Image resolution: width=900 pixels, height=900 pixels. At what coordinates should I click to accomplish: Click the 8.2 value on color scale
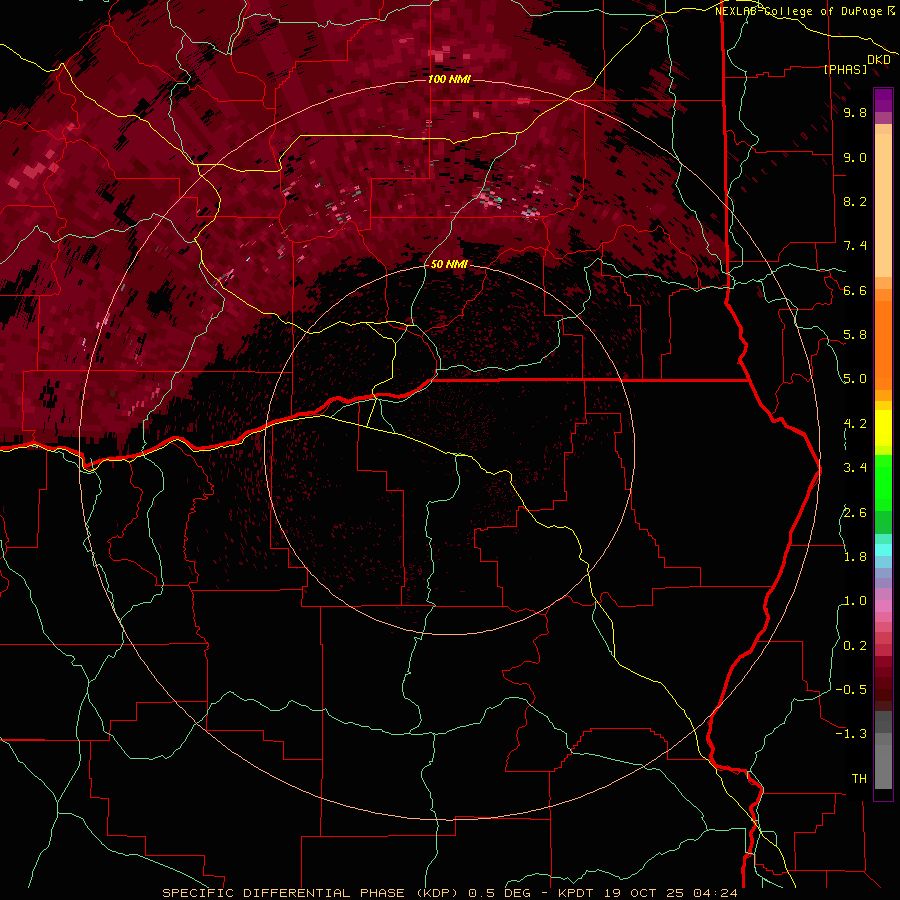855,201
